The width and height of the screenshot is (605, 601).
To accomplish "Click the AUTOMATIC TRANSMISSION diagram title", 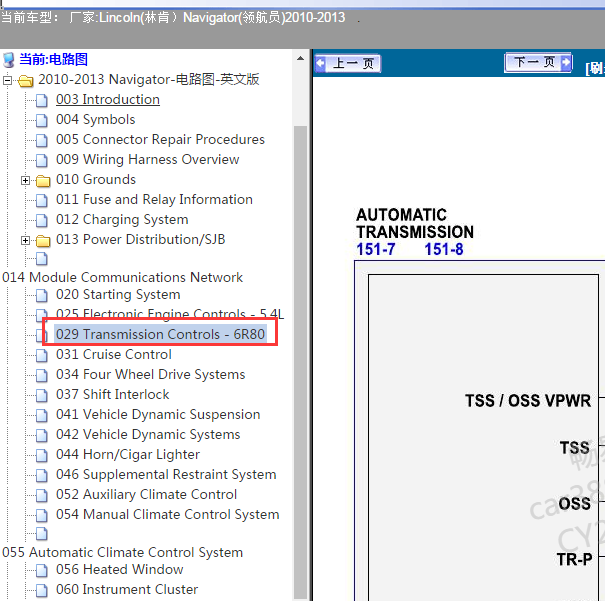I will coord(415,223).
